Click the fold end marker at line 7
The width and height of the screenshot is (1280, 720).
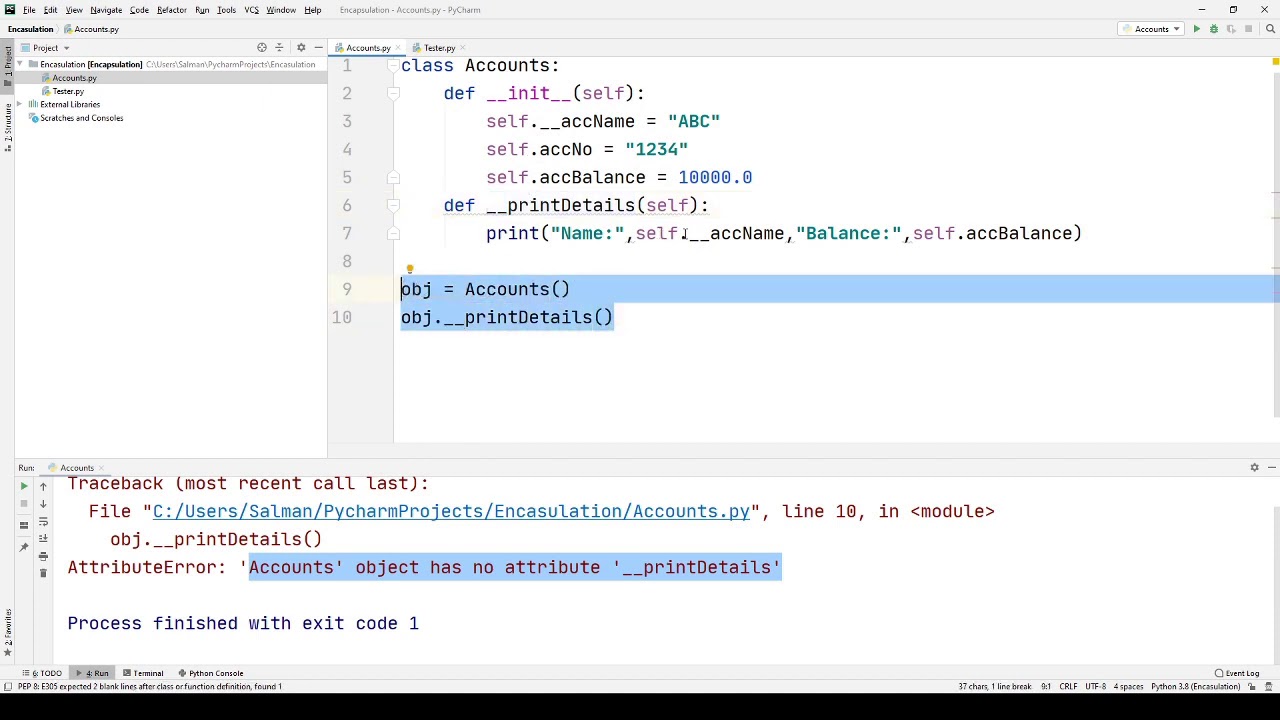point(393,233)
